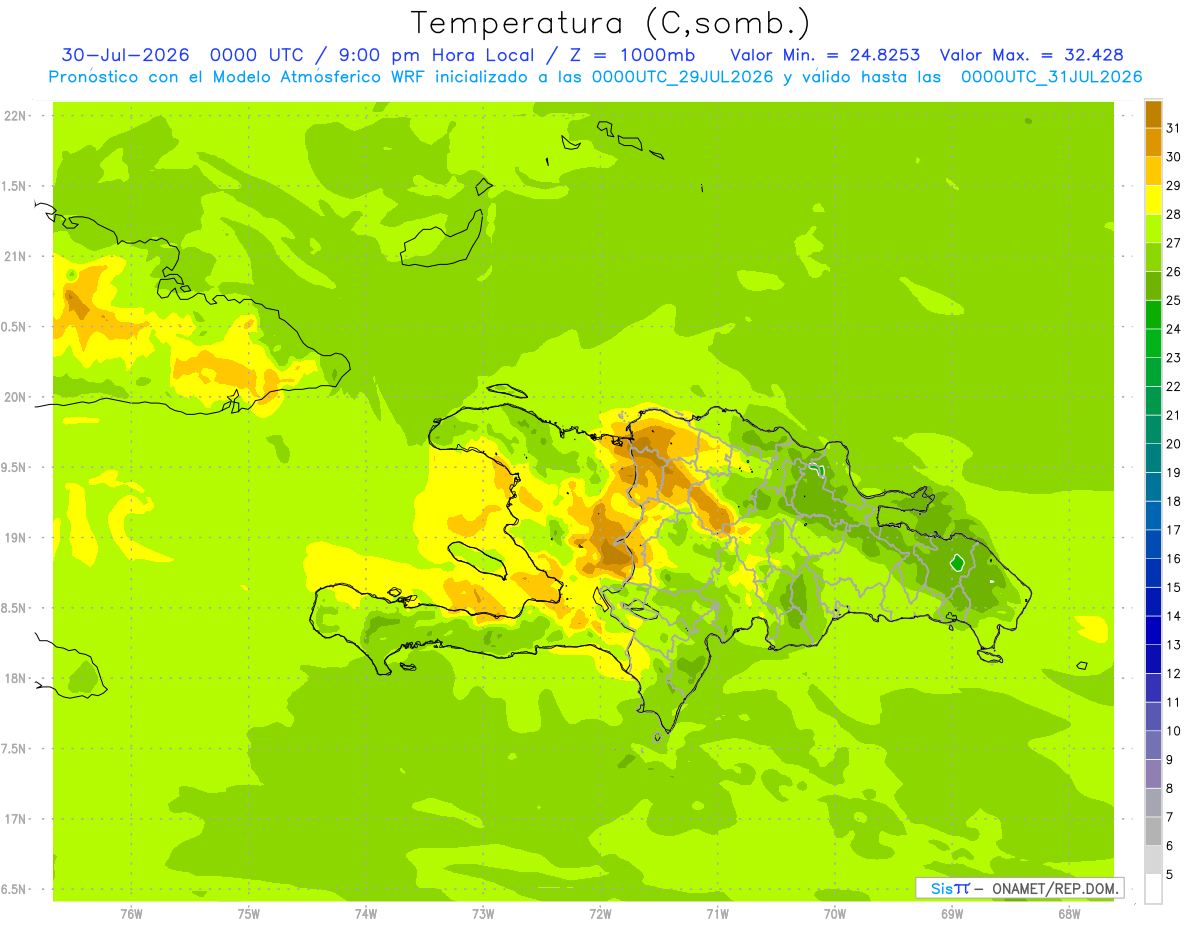The image size is (1200, 927).
Task: Click the '70W' longitude label
Action: tap(835, 913)
